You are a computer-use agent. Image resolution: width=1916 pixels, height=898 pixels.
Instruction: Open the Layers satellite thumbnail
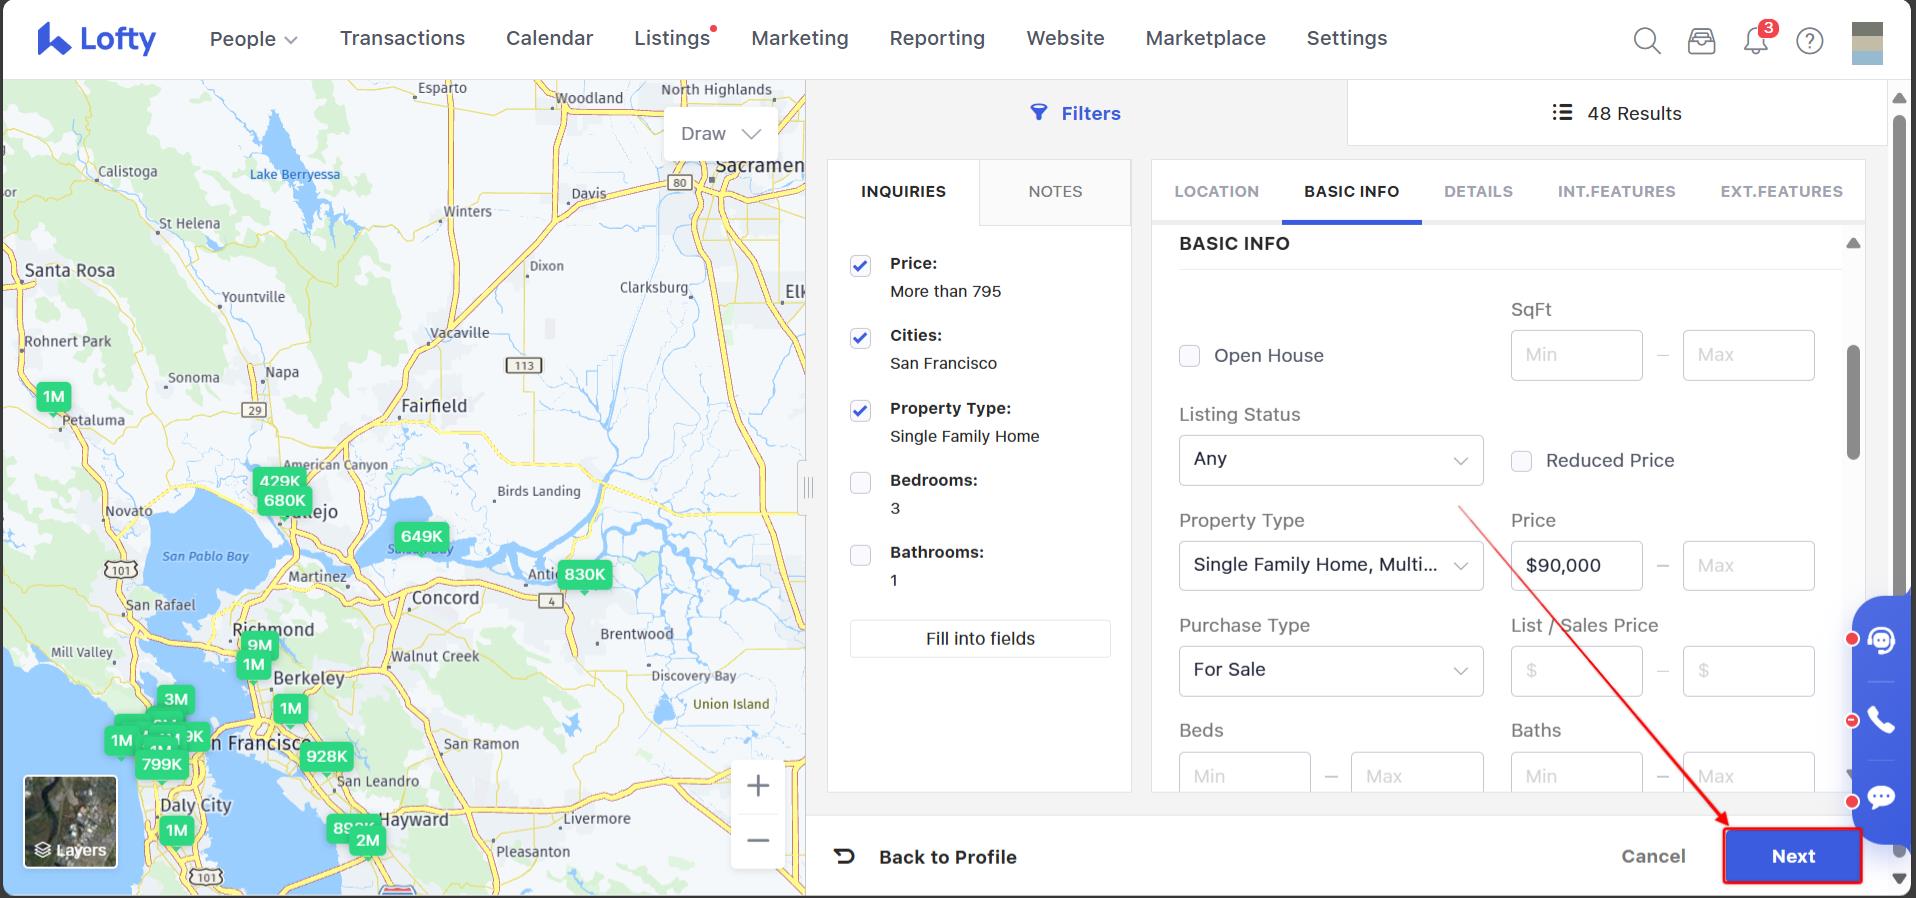tap(70, 822)
